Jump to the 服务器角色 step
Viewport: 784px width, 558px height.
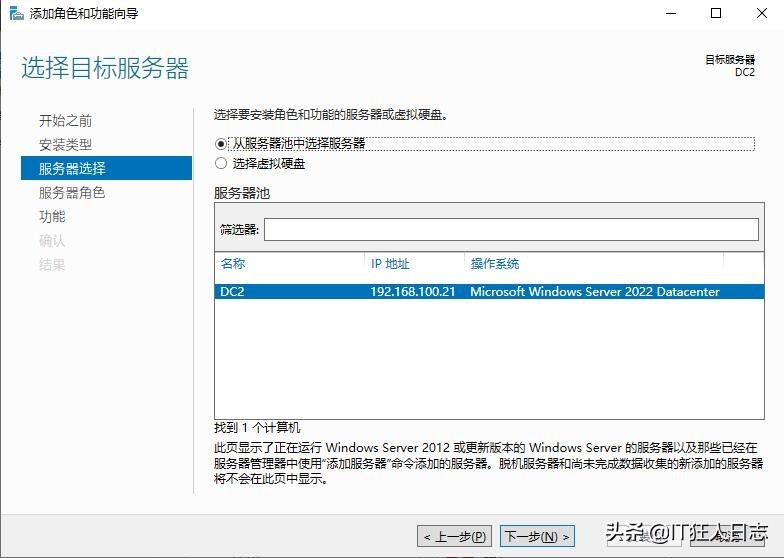coord(72,192)
